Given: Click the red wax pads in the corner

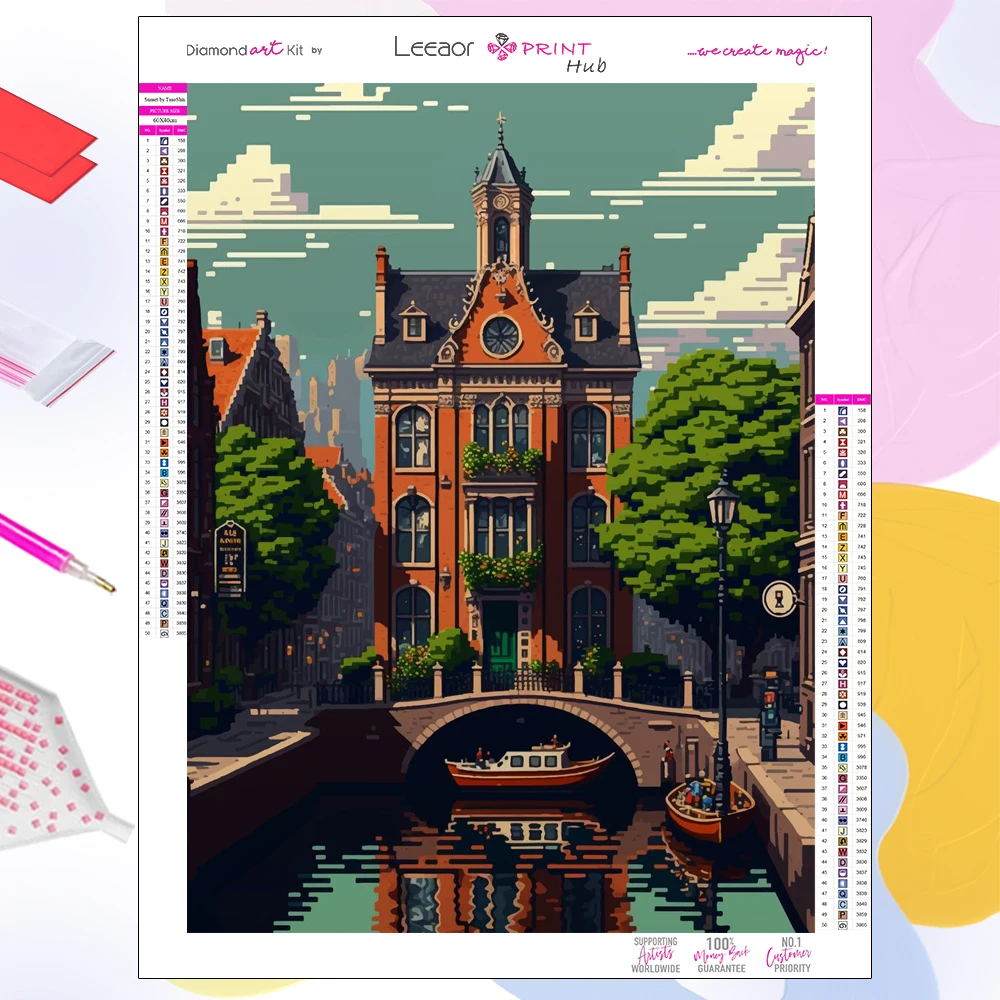Looking at the screenshot, I should 46,145.
